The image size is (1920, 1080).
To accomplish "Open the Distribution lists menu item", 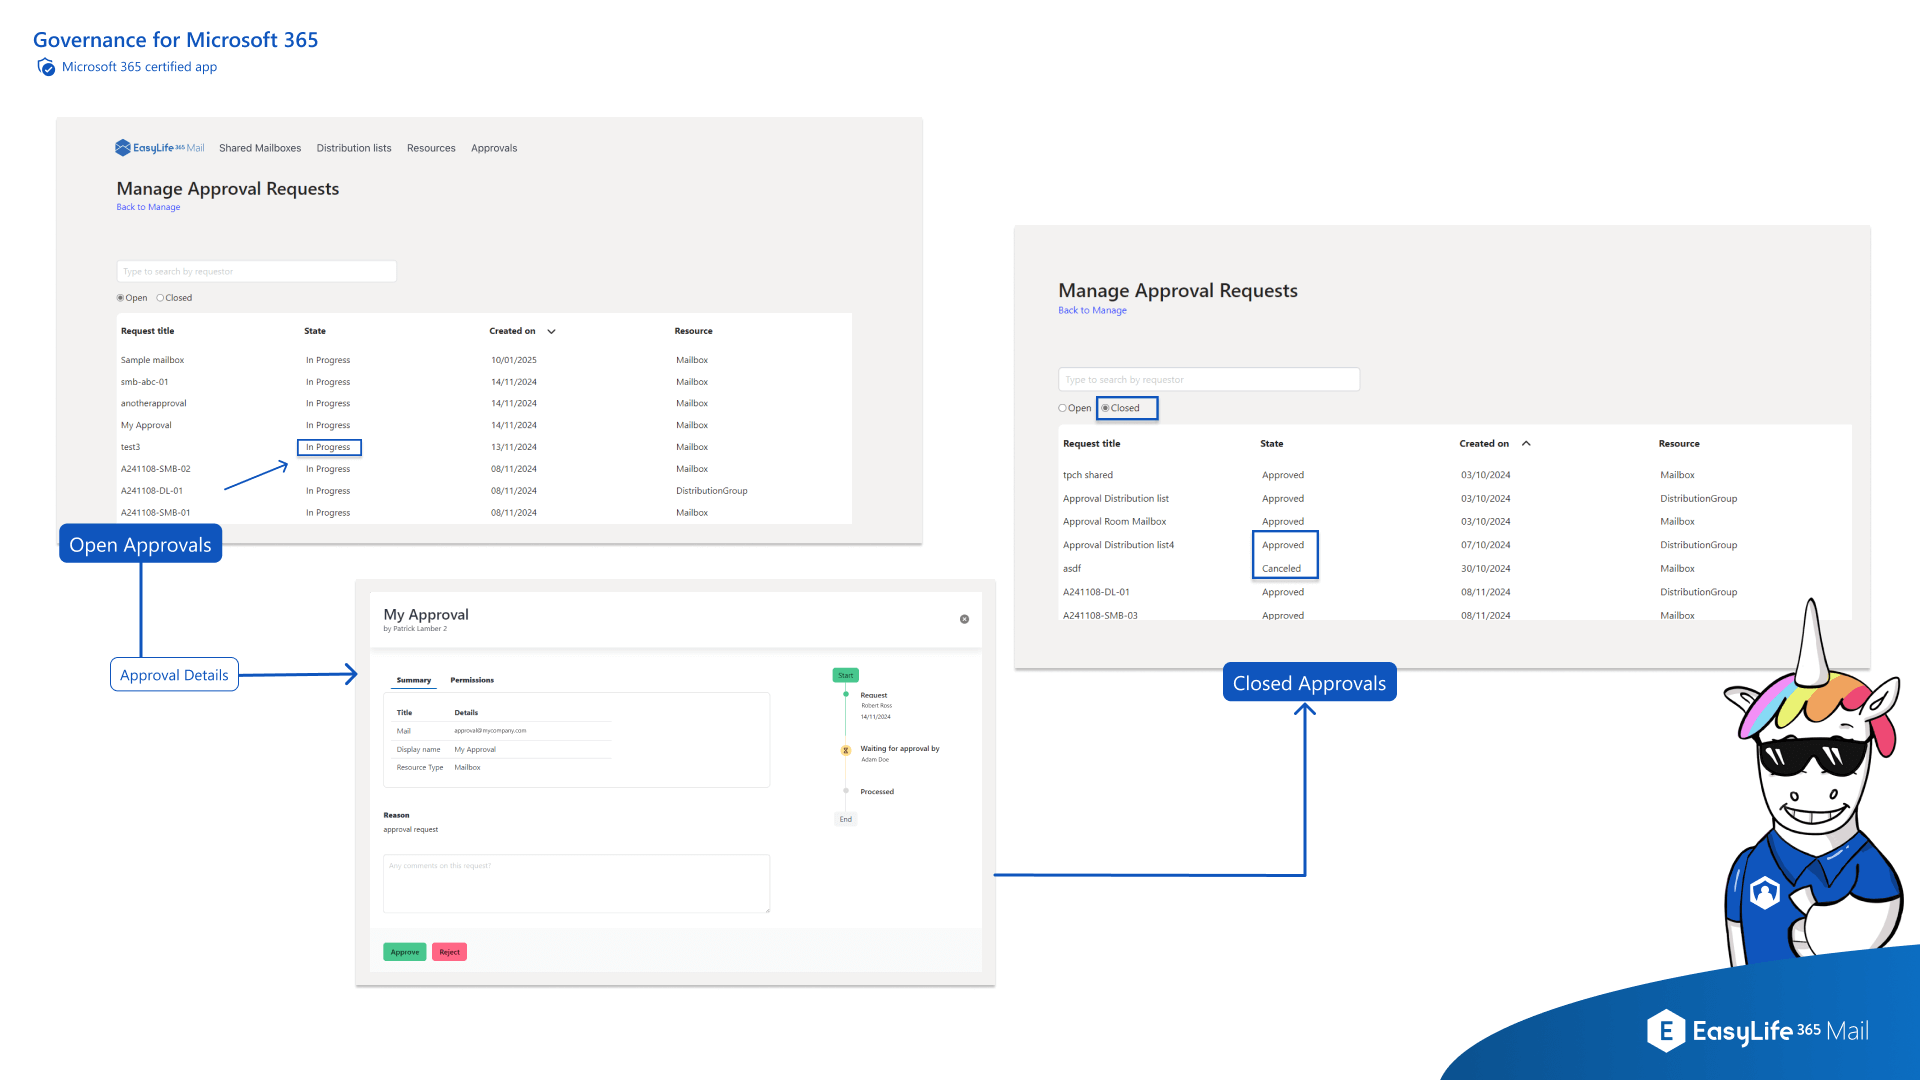I will click(x=353, y=148).
